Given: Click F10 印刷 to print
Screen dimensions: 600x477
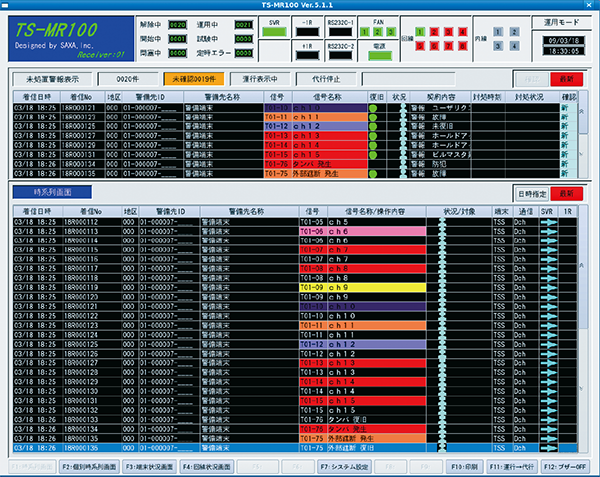Looking at the screenshot, I should coord(465,467).
